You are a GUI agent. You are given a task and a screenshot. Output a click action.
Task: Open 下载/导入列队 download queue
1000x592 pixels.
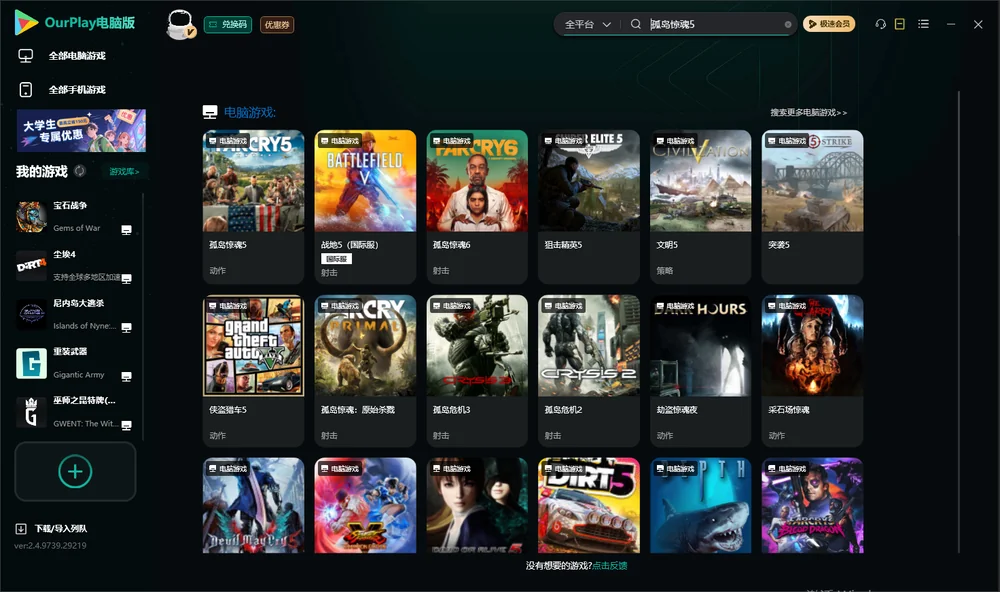point(61,529)
